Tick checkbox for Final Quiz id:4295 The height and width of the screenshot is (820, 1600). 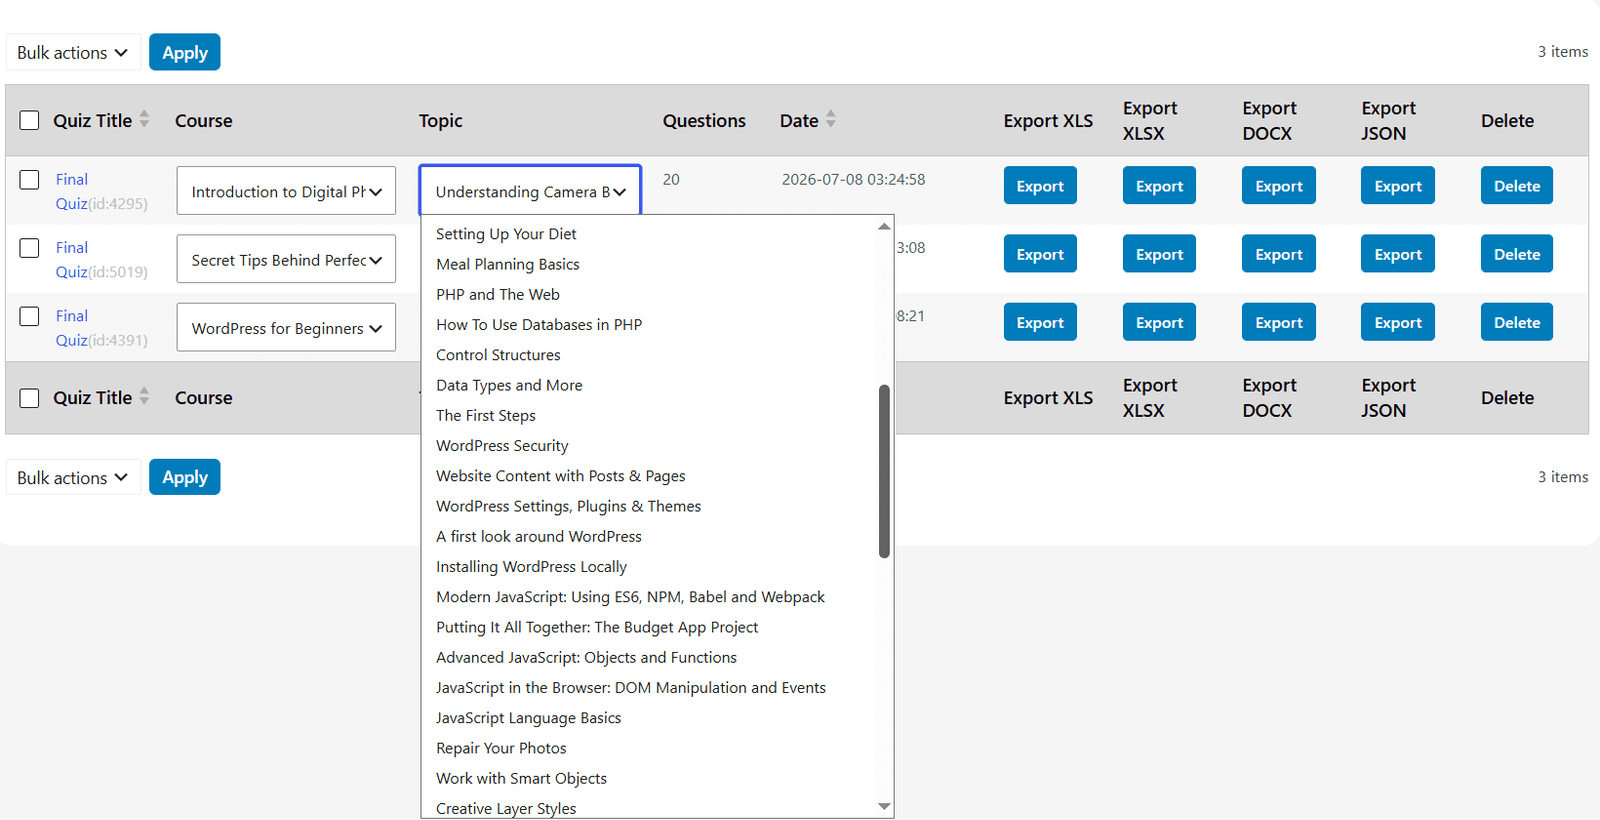click(x=30, y=180)
